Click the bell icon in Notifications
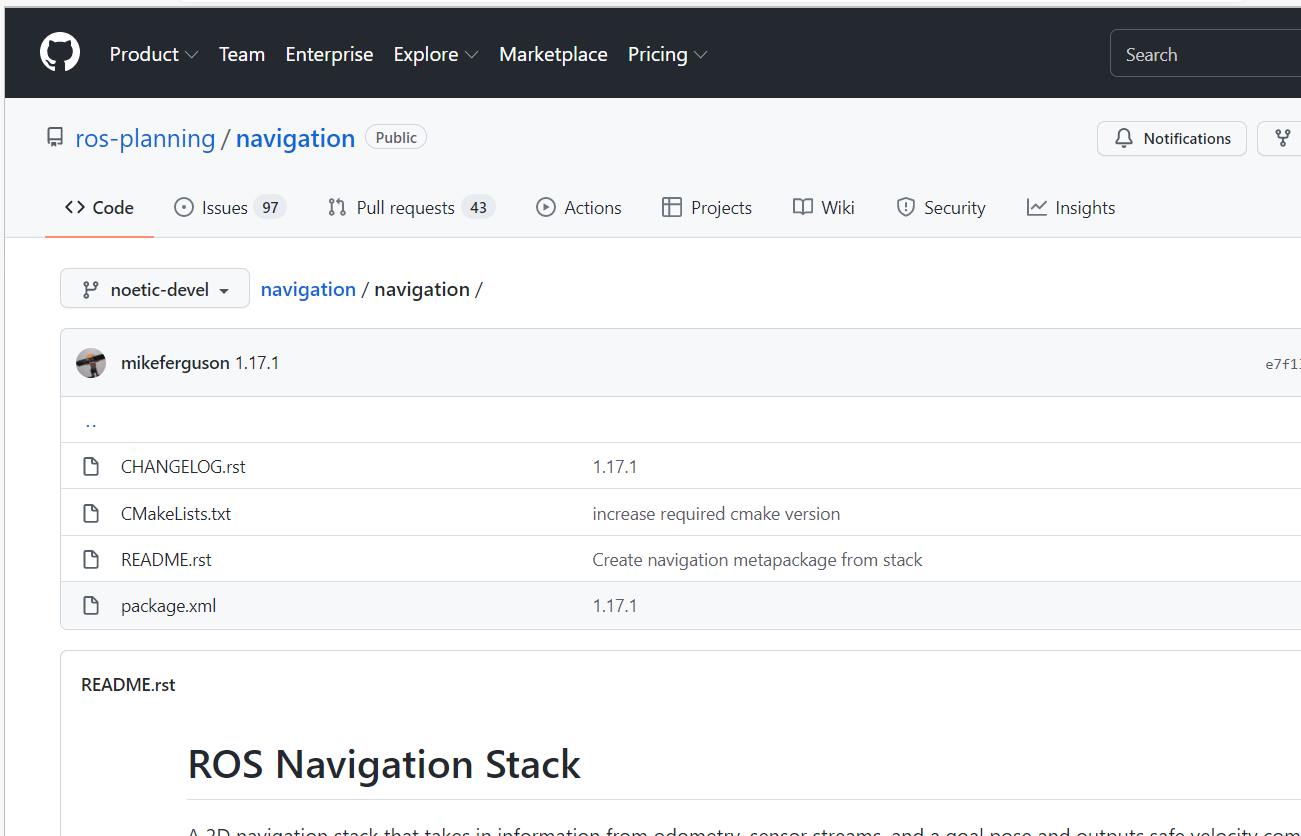The image size is (1301, 836). click(x=1124, y=139)
